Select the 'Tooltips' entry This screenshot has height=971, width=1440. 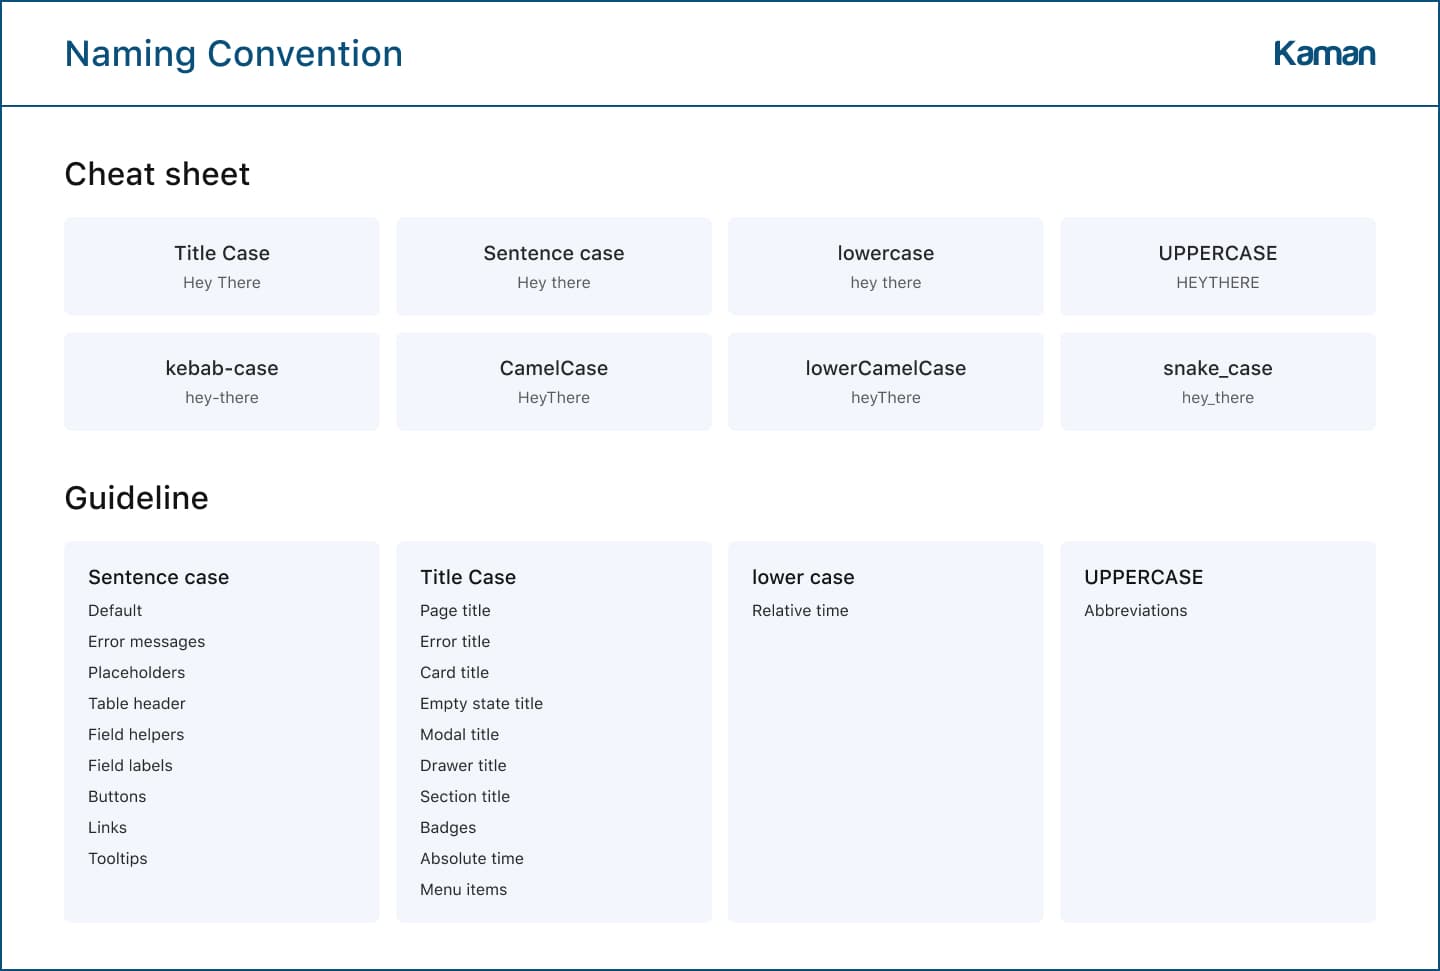(118, 859)
